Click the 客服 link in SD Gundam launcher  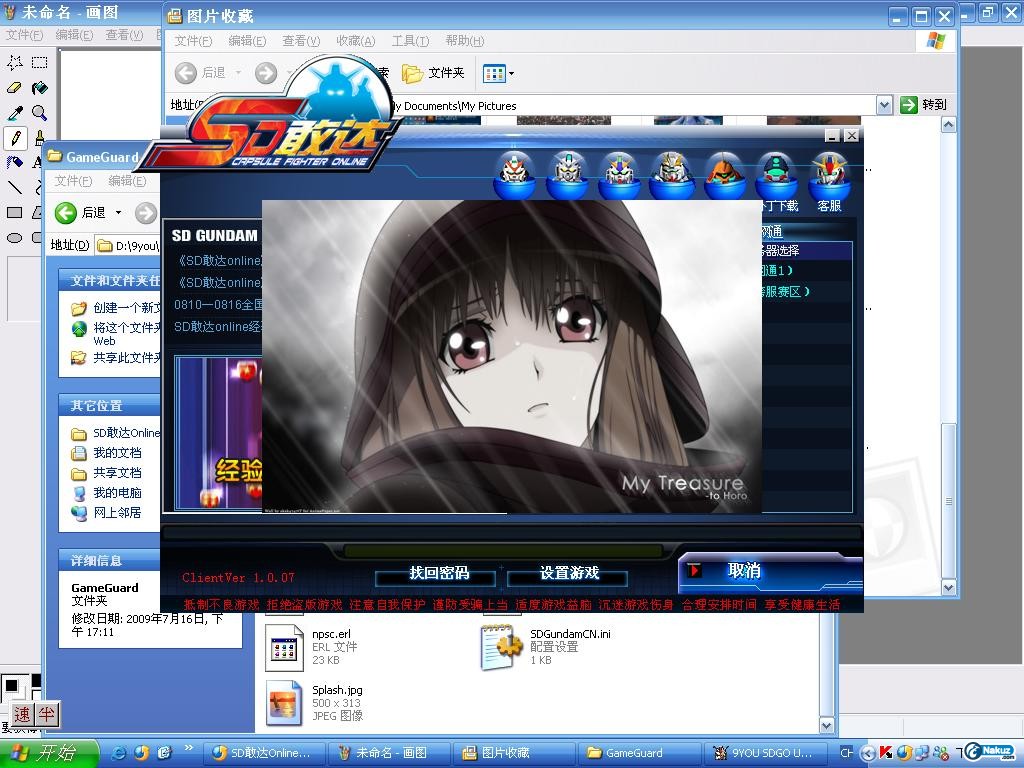[x=829, y=206]
